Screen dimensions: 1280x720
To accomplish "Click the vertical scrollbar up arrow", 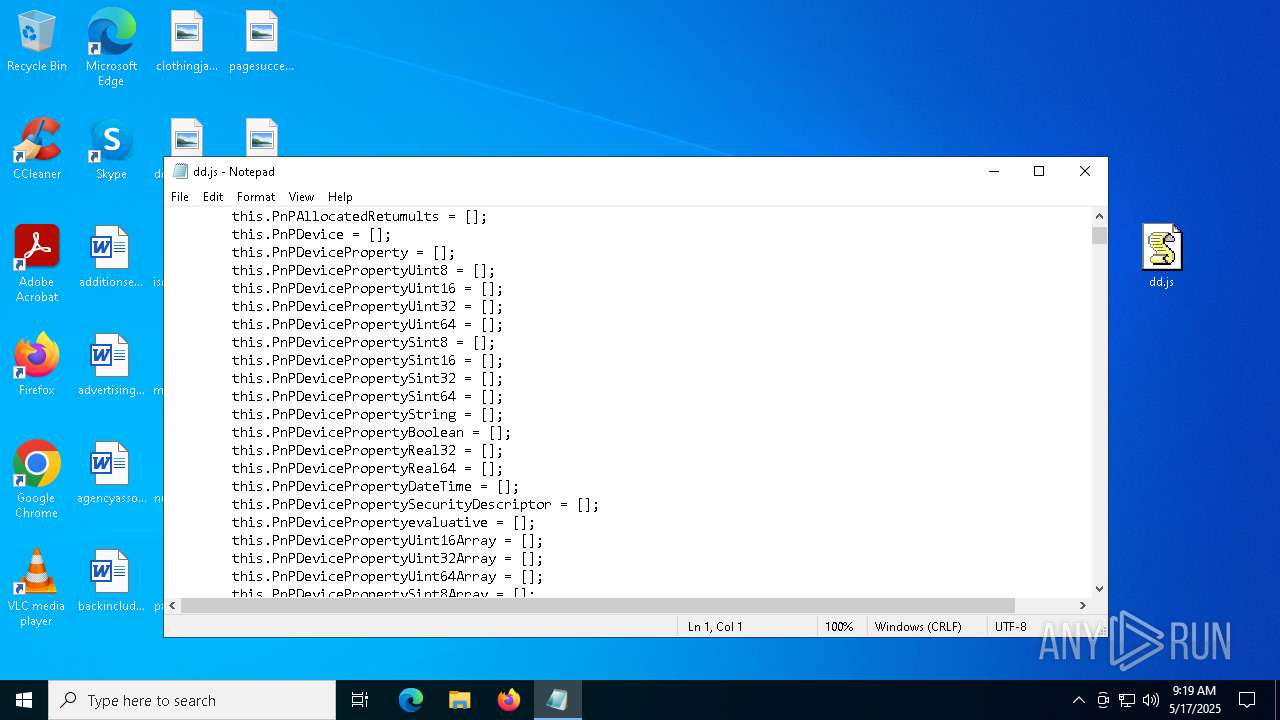I will 1099,216.
